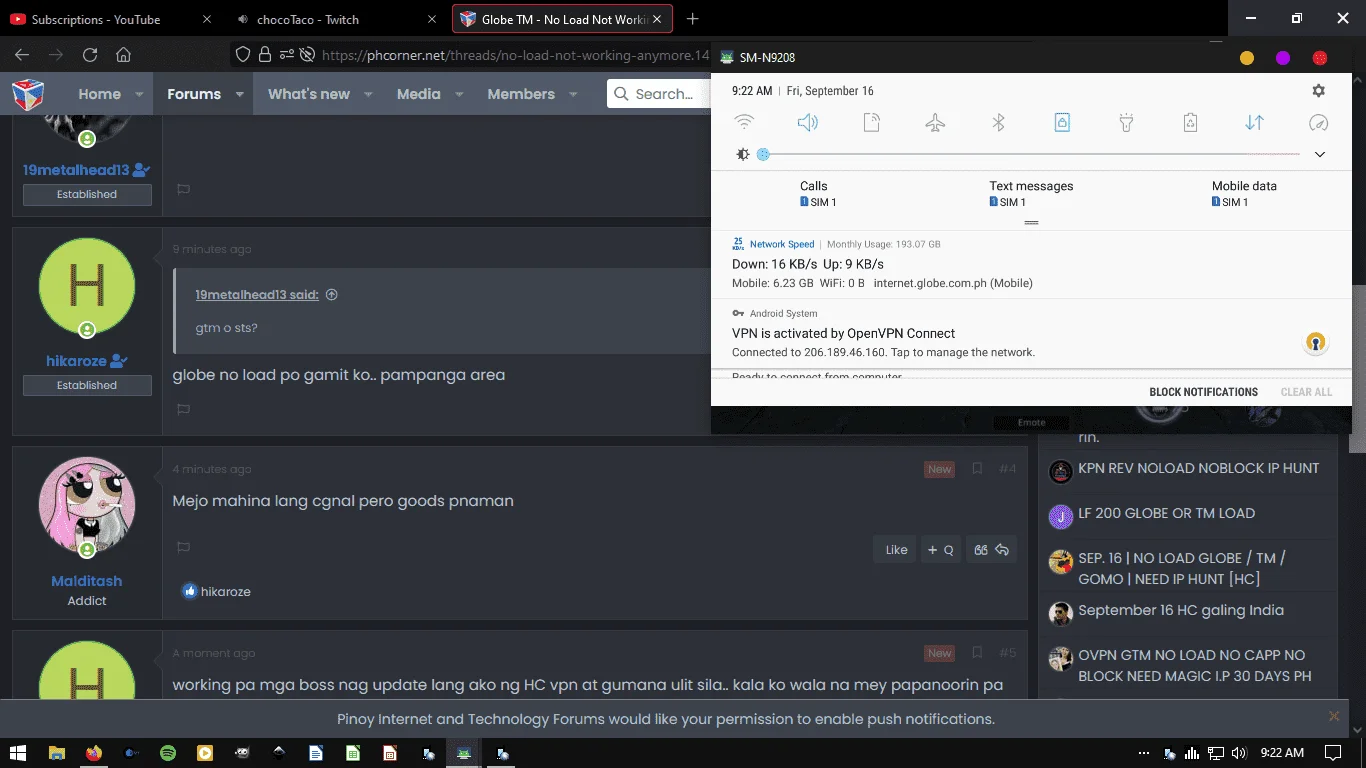Reload the phcorner page

(90, 55)
